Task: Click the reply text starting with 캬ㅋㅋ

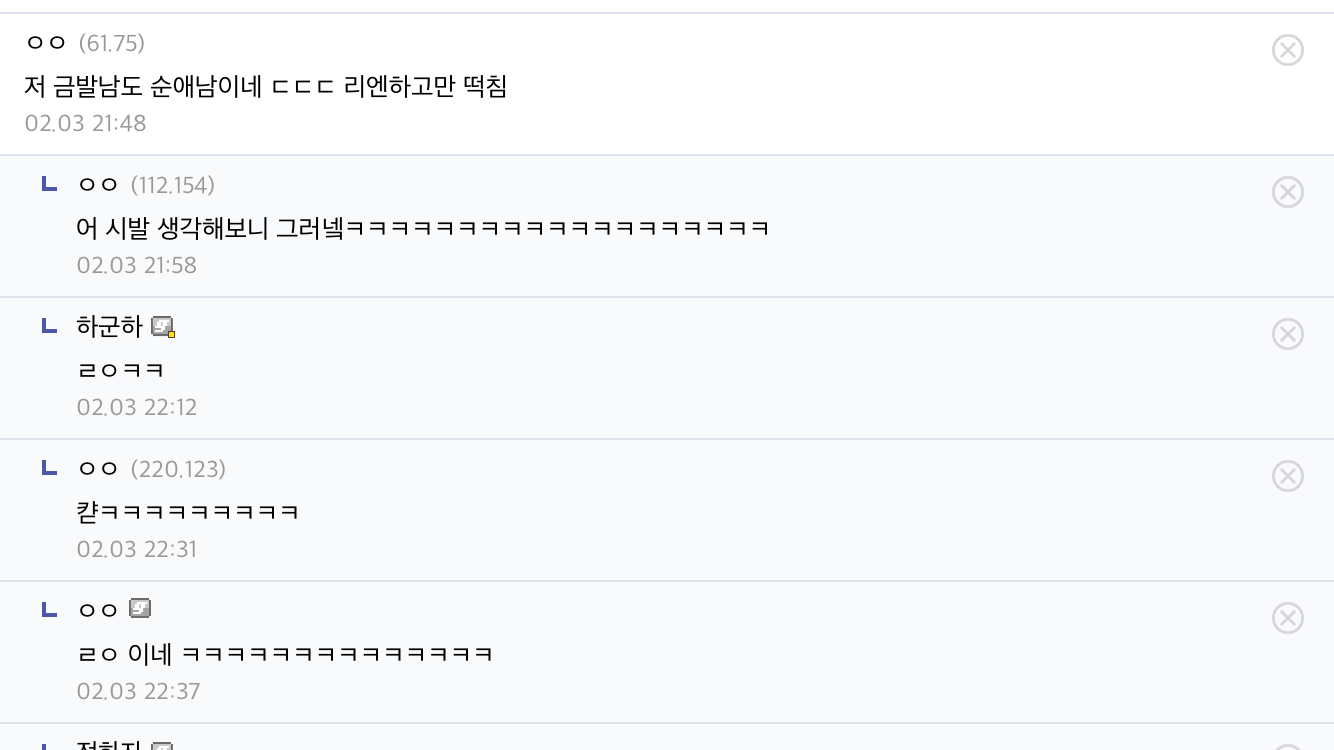Action: click(188, 512)
